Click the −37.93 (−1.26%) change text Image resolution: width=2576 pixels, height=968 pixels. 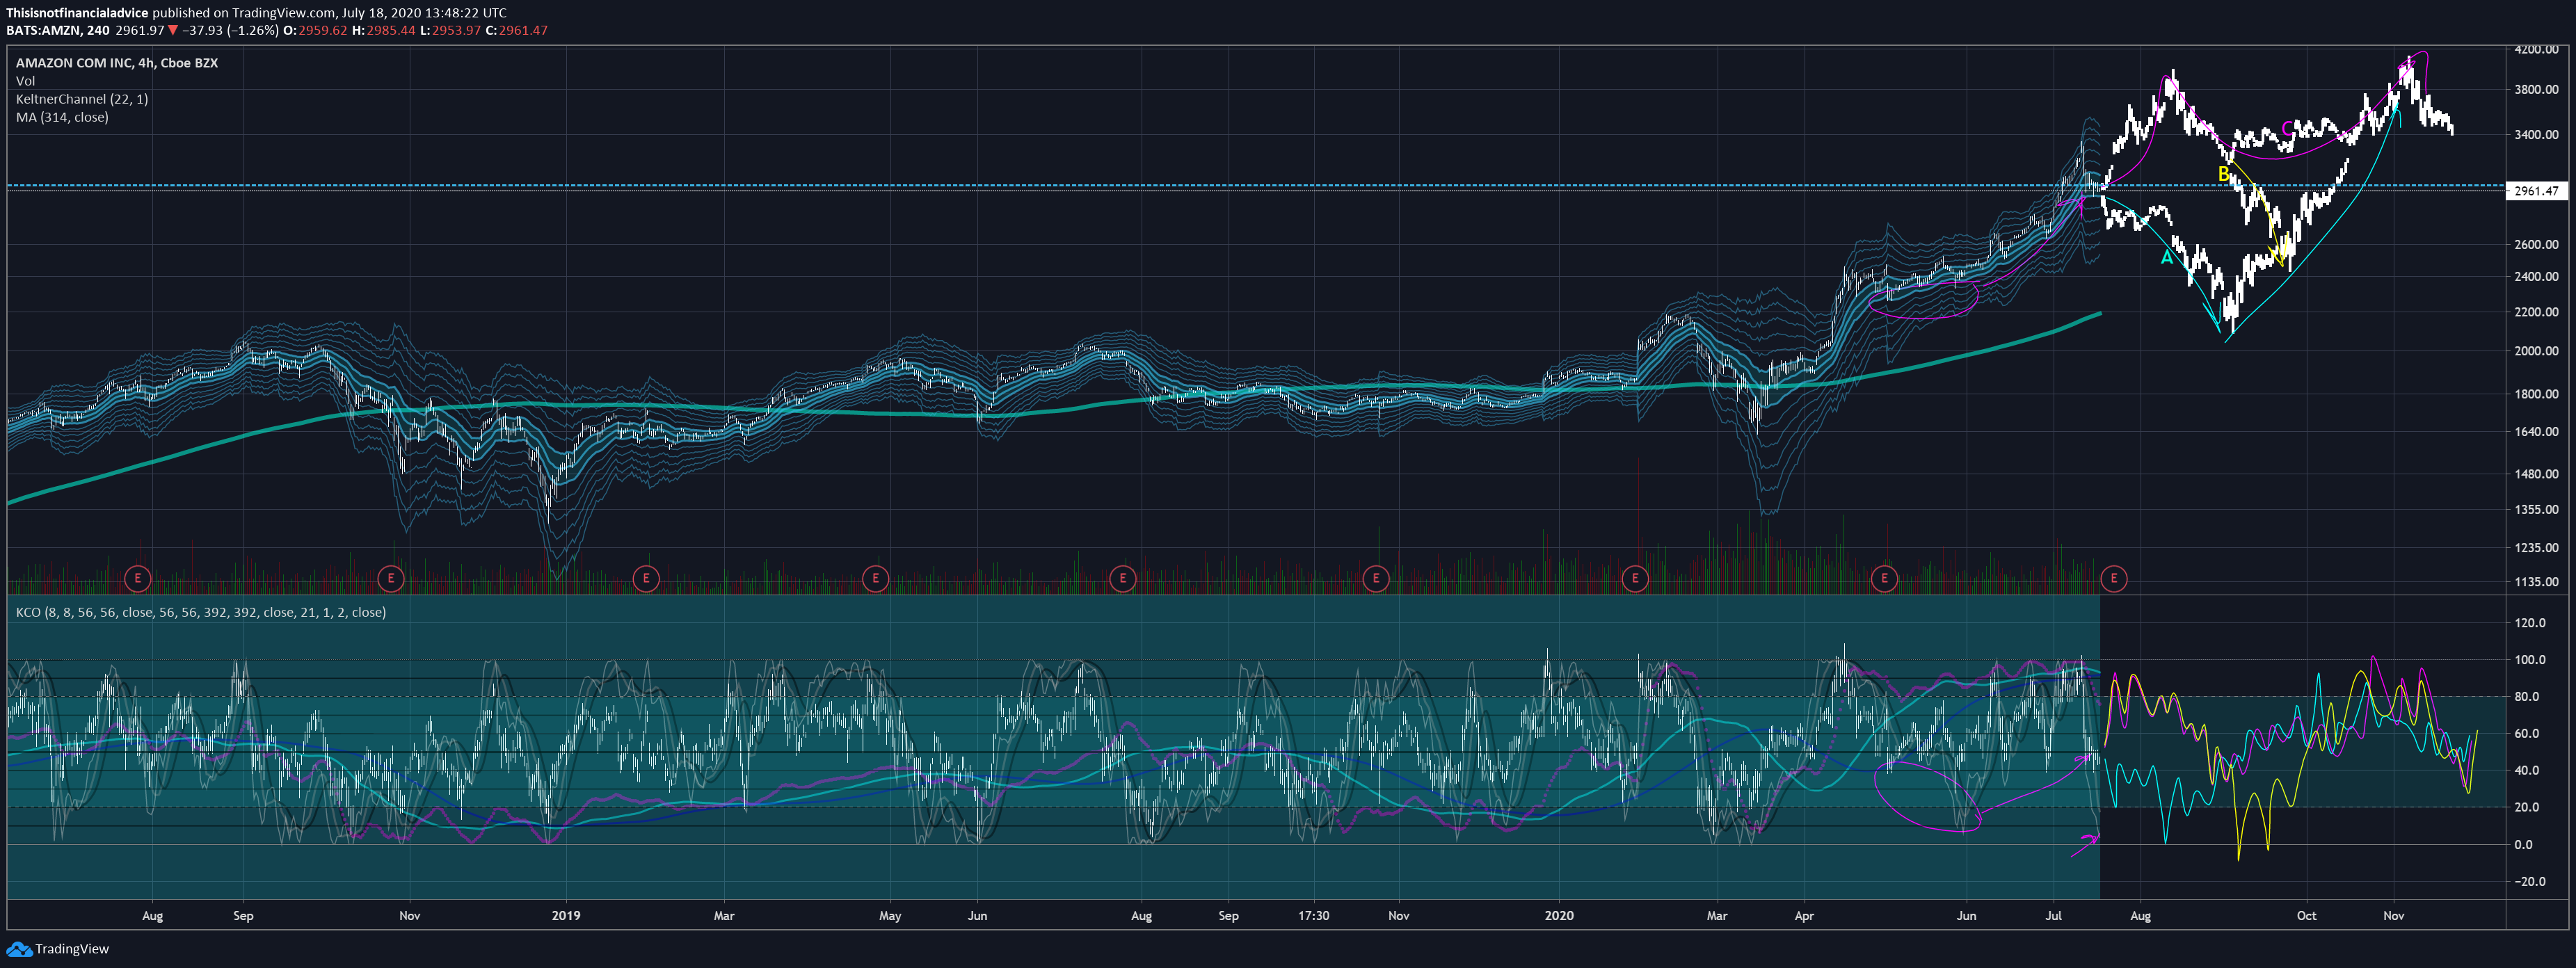coord(230,30)
